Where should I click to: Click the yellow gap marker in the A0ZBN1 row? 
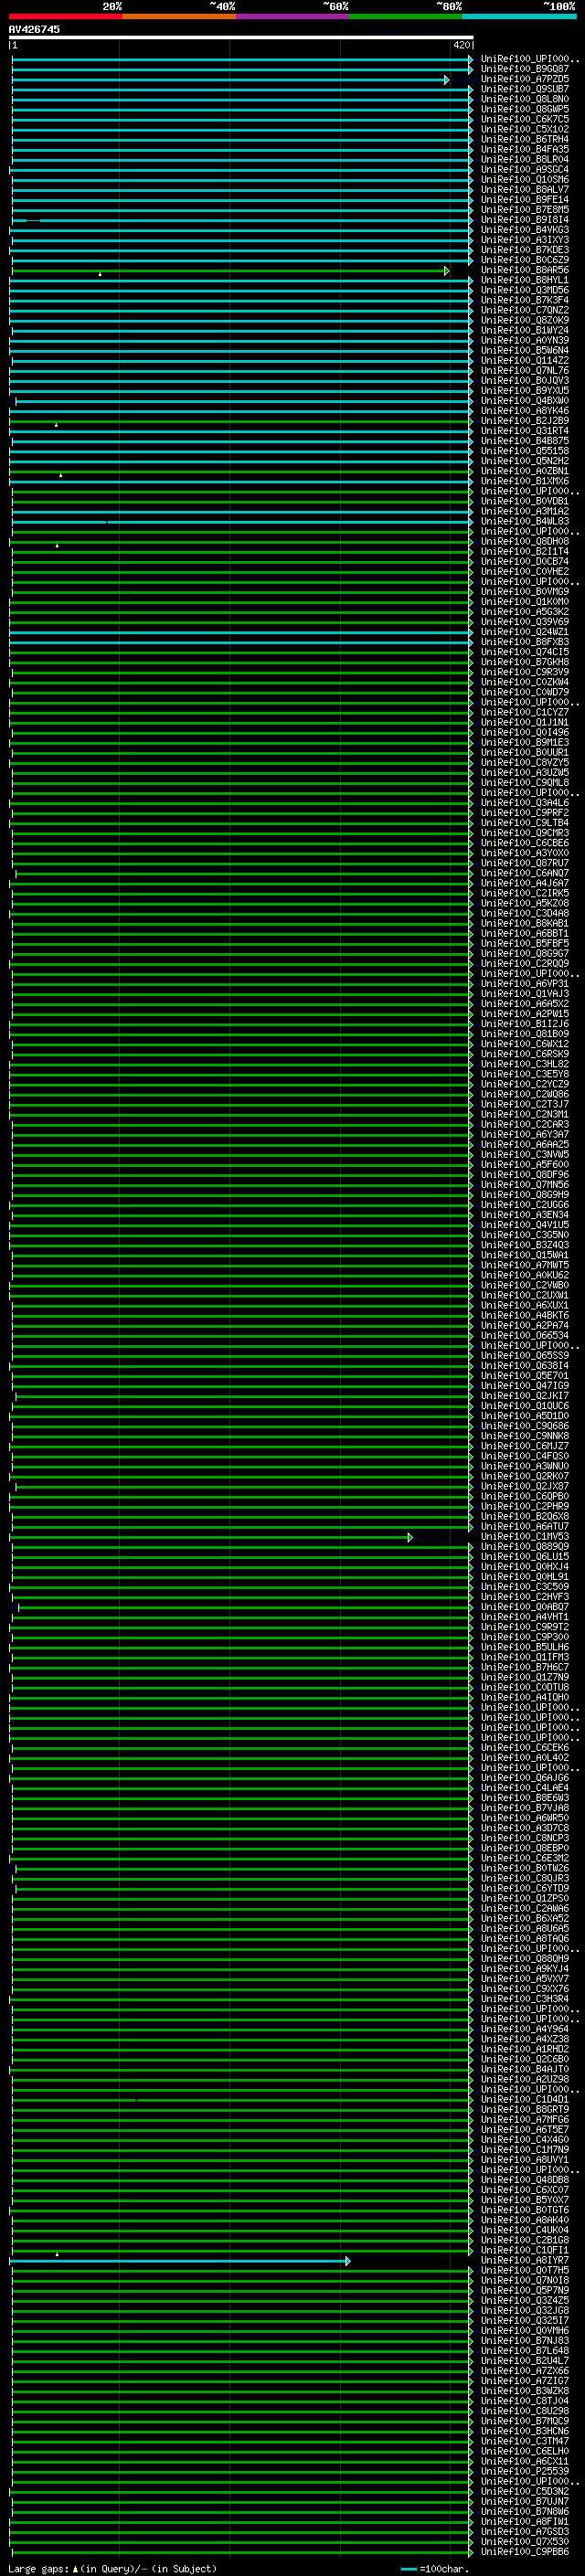click(60, 475)
